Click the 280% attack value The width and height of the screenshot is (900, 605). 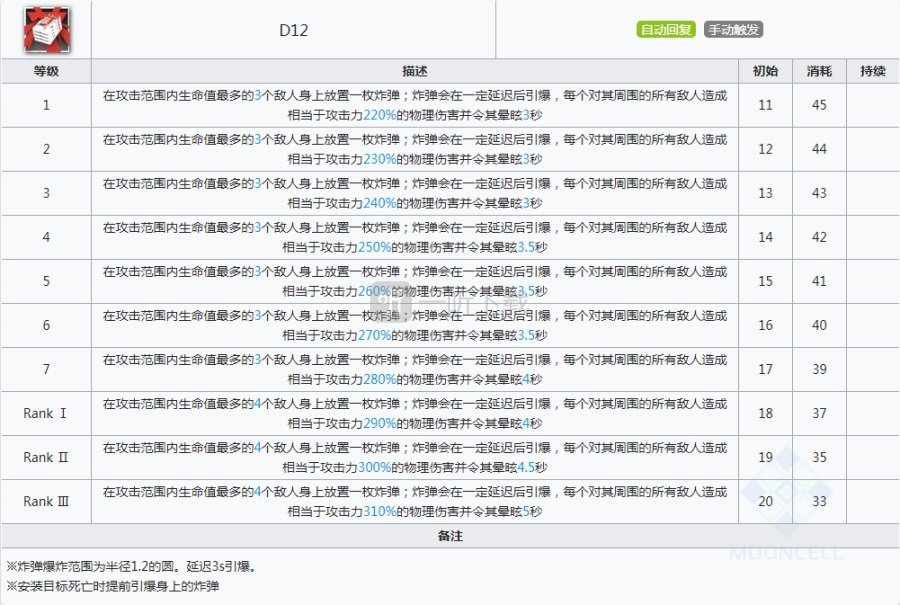pos(379,379)
